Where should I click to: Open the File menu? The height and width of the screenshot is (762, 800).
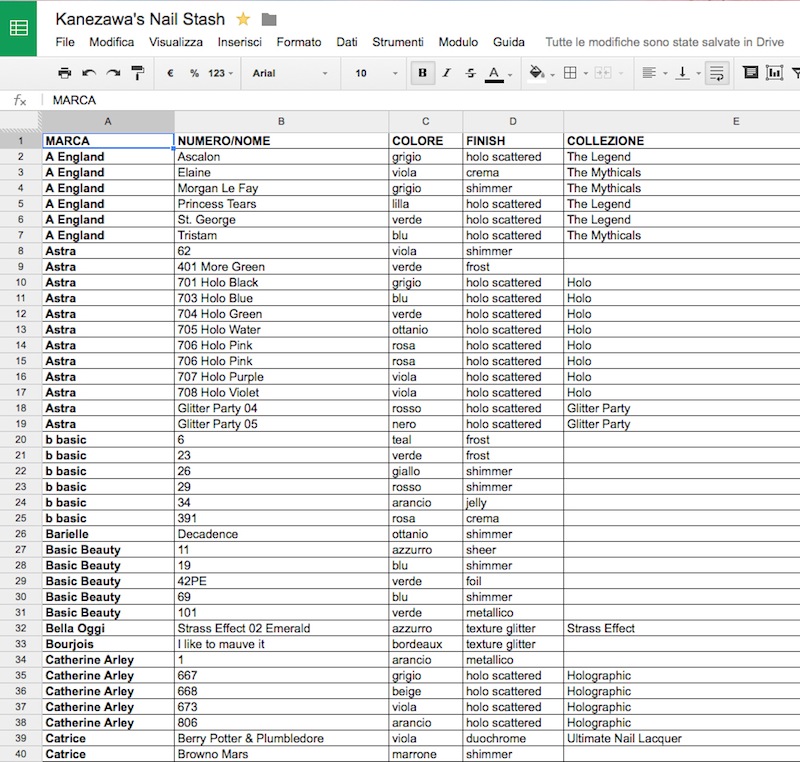(65, 42)
